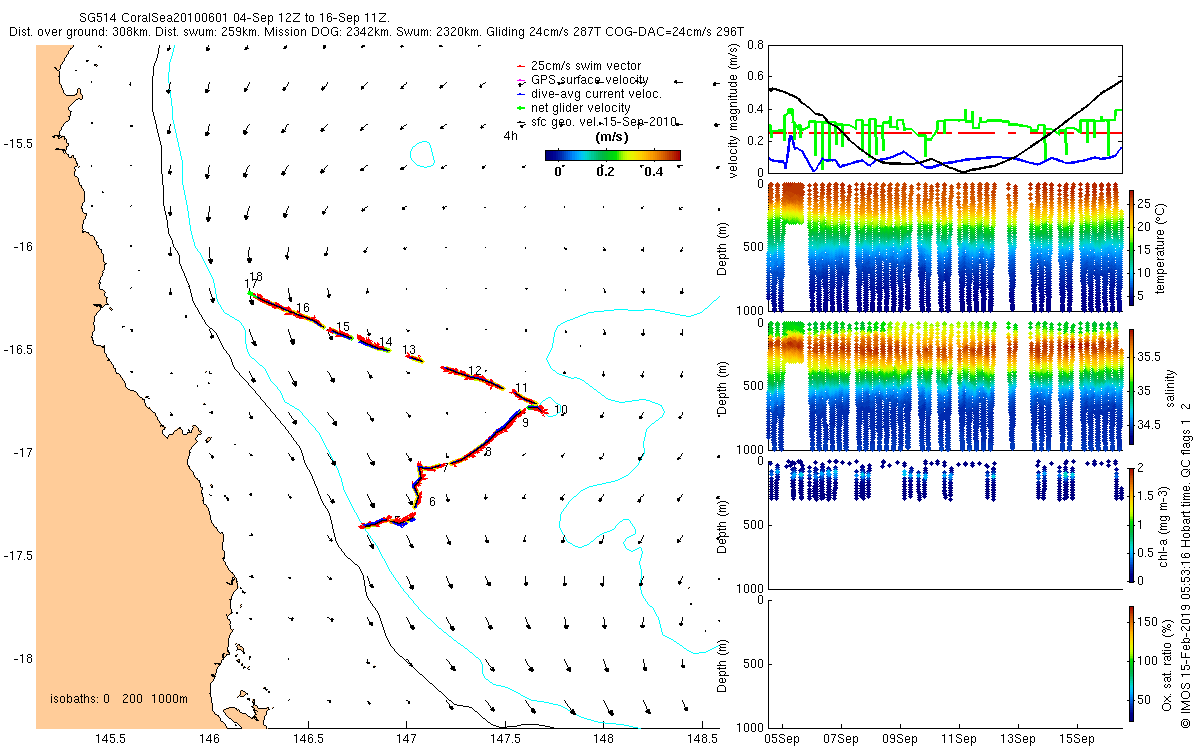Click the '4h' label near the legend
This screenshot has width=1200, height=750.
510,135
